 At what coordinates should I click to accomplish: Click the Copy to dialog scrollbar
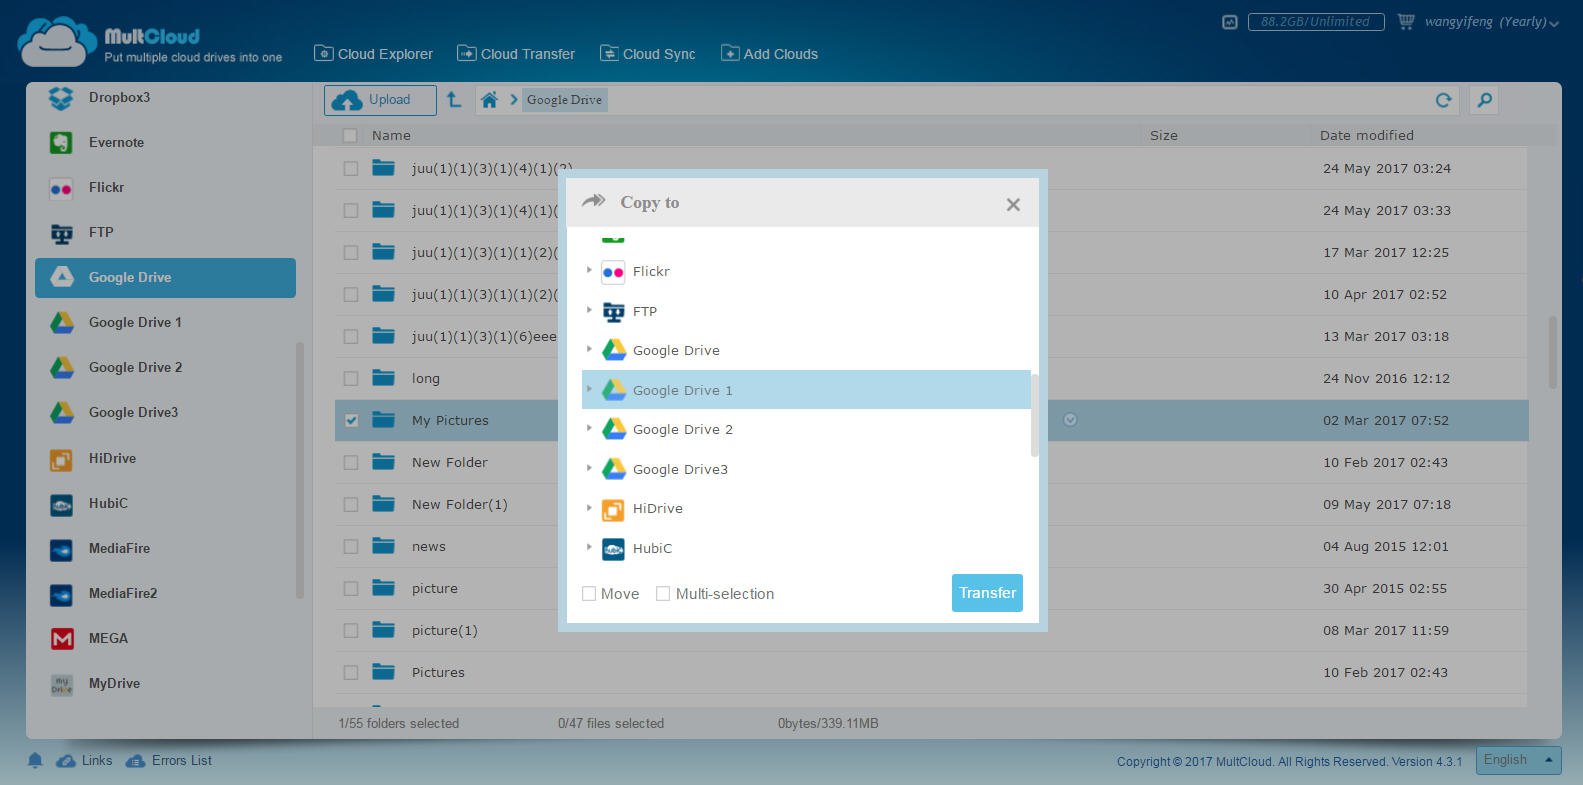[x=1034, y=416]
